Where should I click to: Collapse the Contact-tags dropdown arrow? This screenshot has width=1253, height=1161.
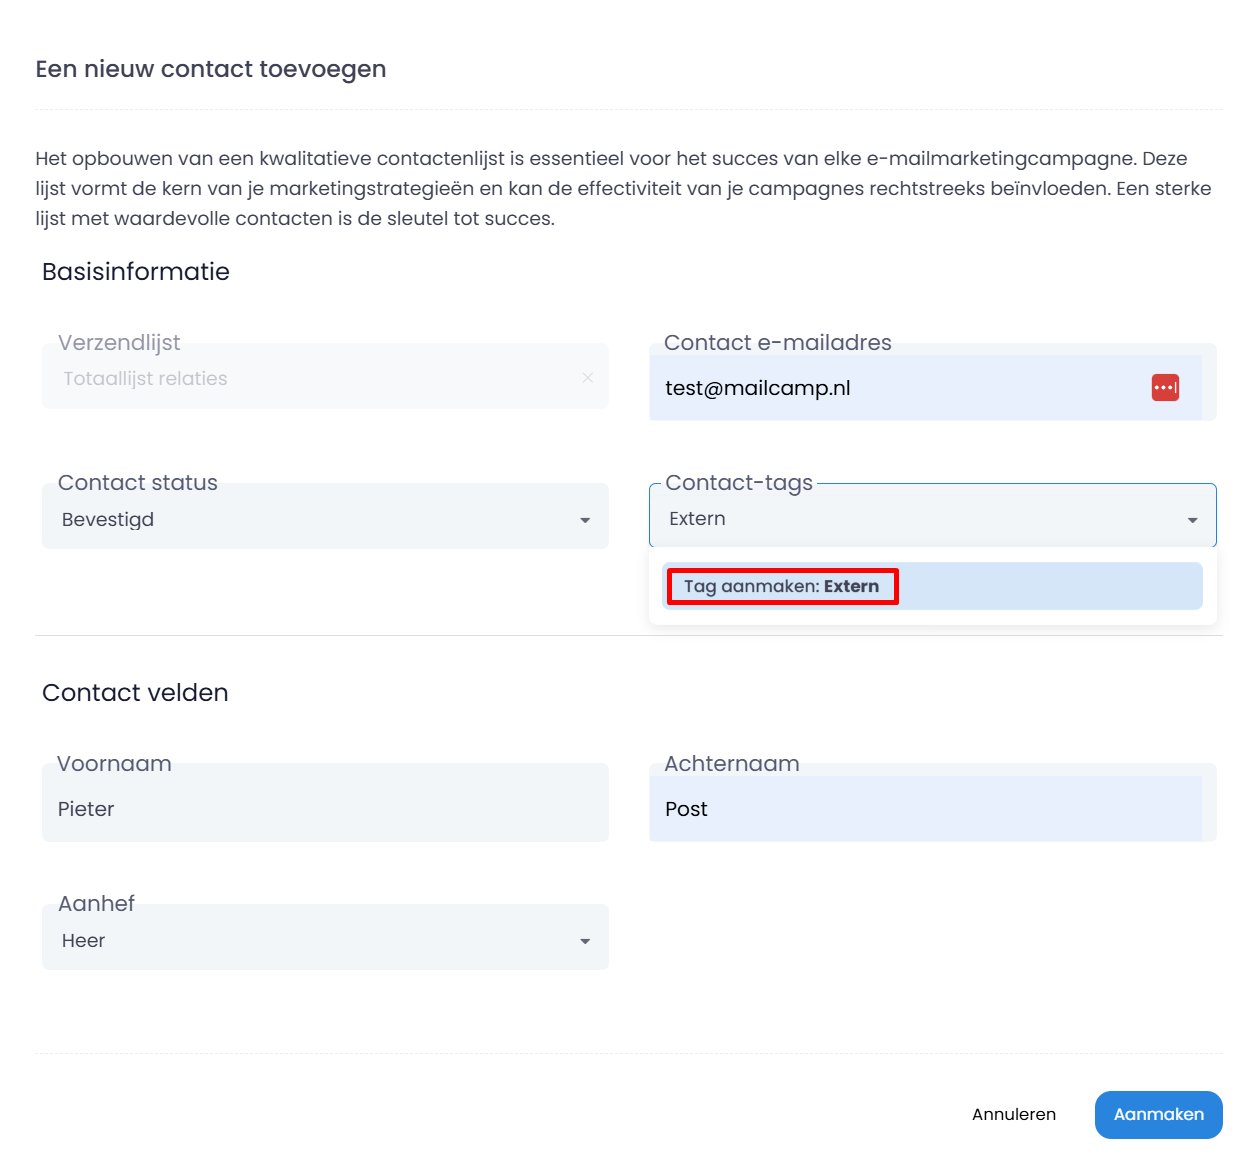(1192, 520)
